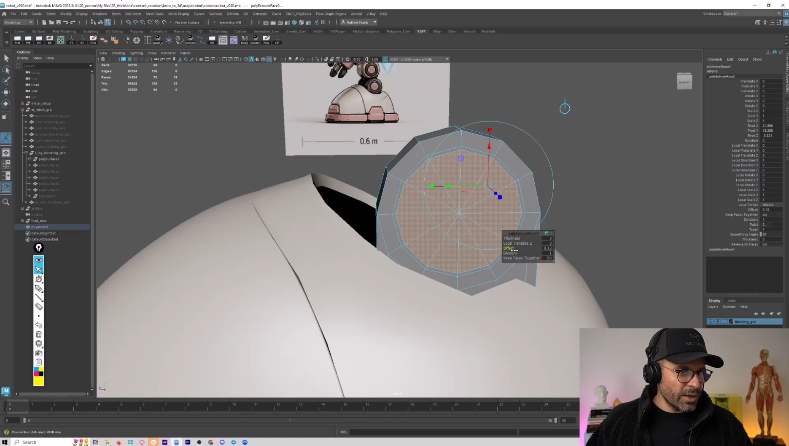Click the first snap magnet icon

point(129,22)
